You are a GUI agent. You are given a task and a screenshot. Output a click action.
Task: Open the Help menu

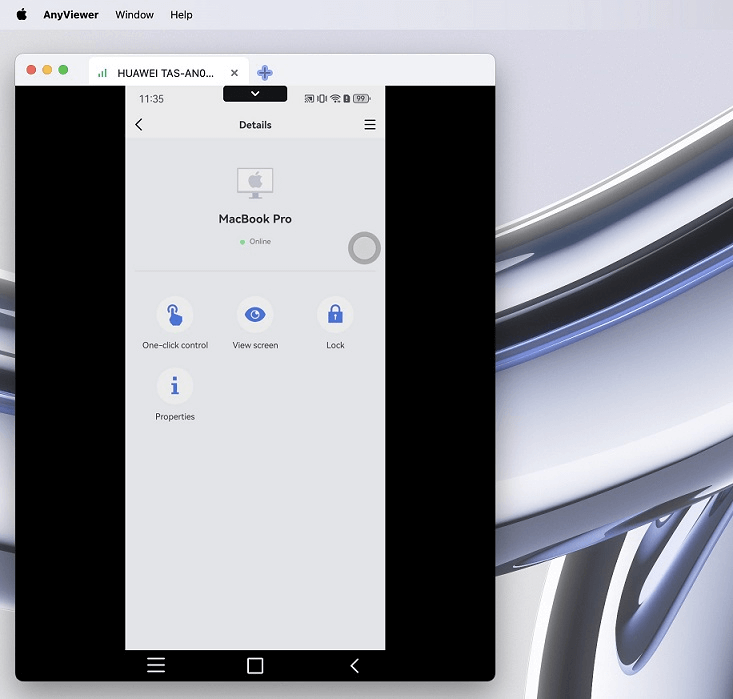(x=181, y=14)
